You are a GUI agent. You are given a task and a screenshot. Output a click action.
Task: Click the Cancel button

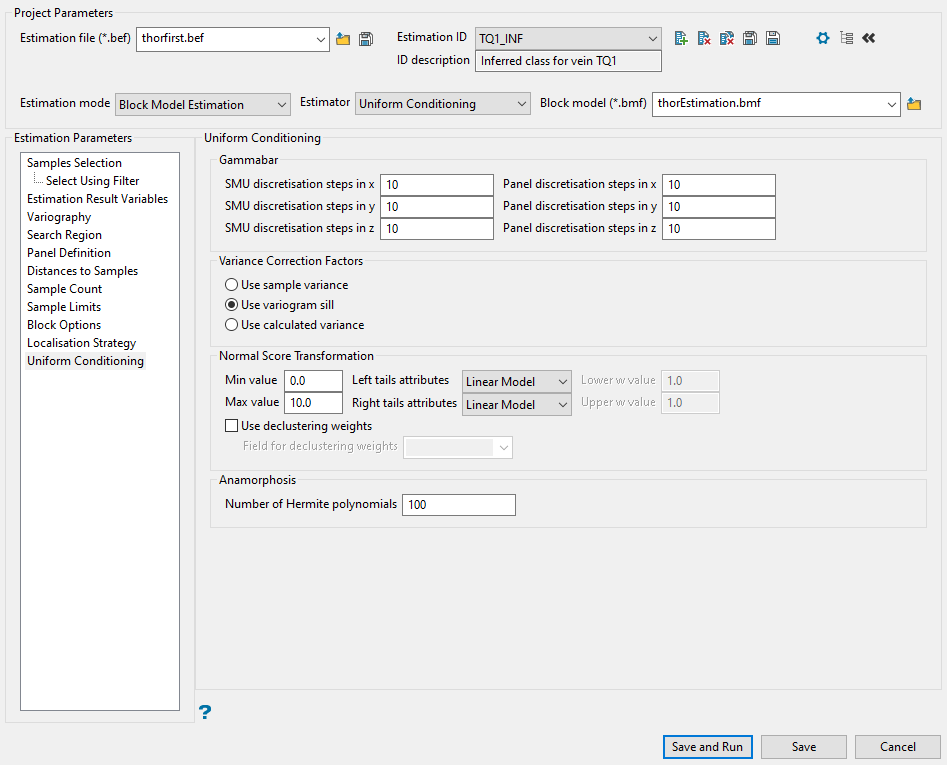coord(897,747)
